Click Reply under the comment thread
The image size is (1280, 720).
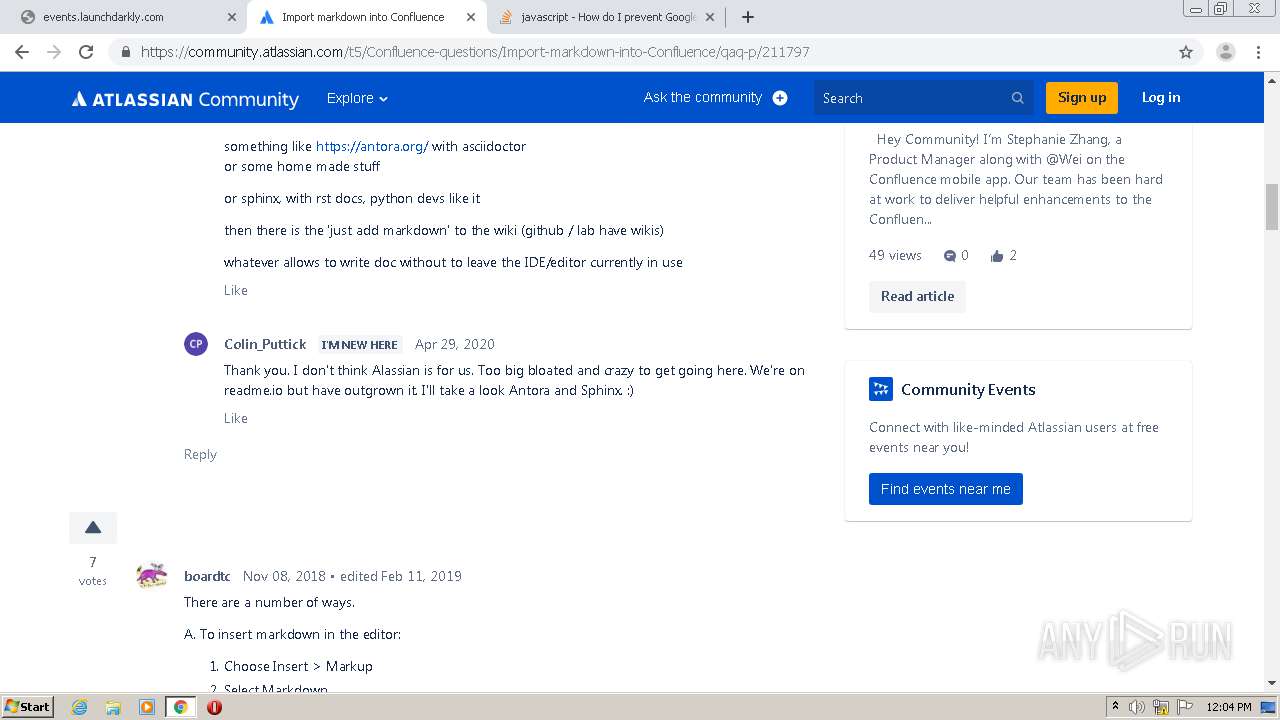coord(200,454)
